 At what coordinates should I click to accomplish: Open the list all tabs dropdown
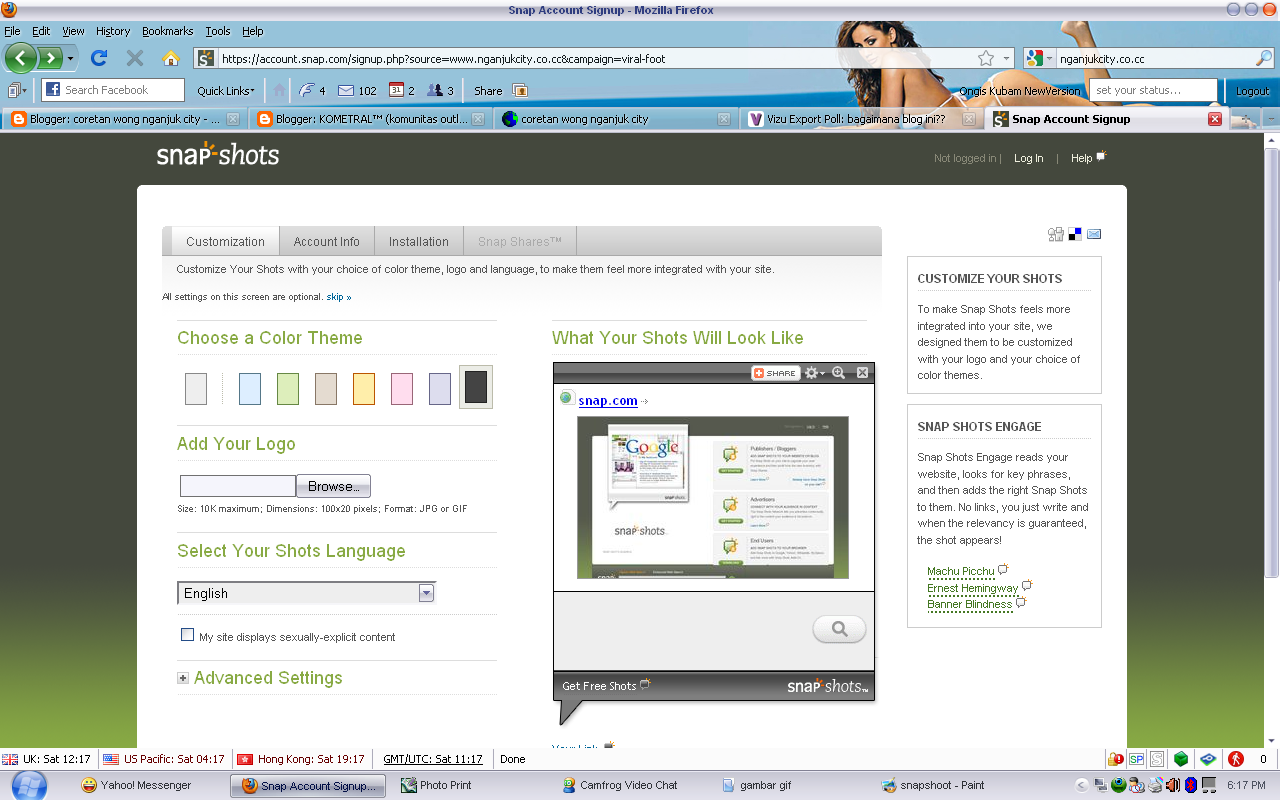(1271, 119)
